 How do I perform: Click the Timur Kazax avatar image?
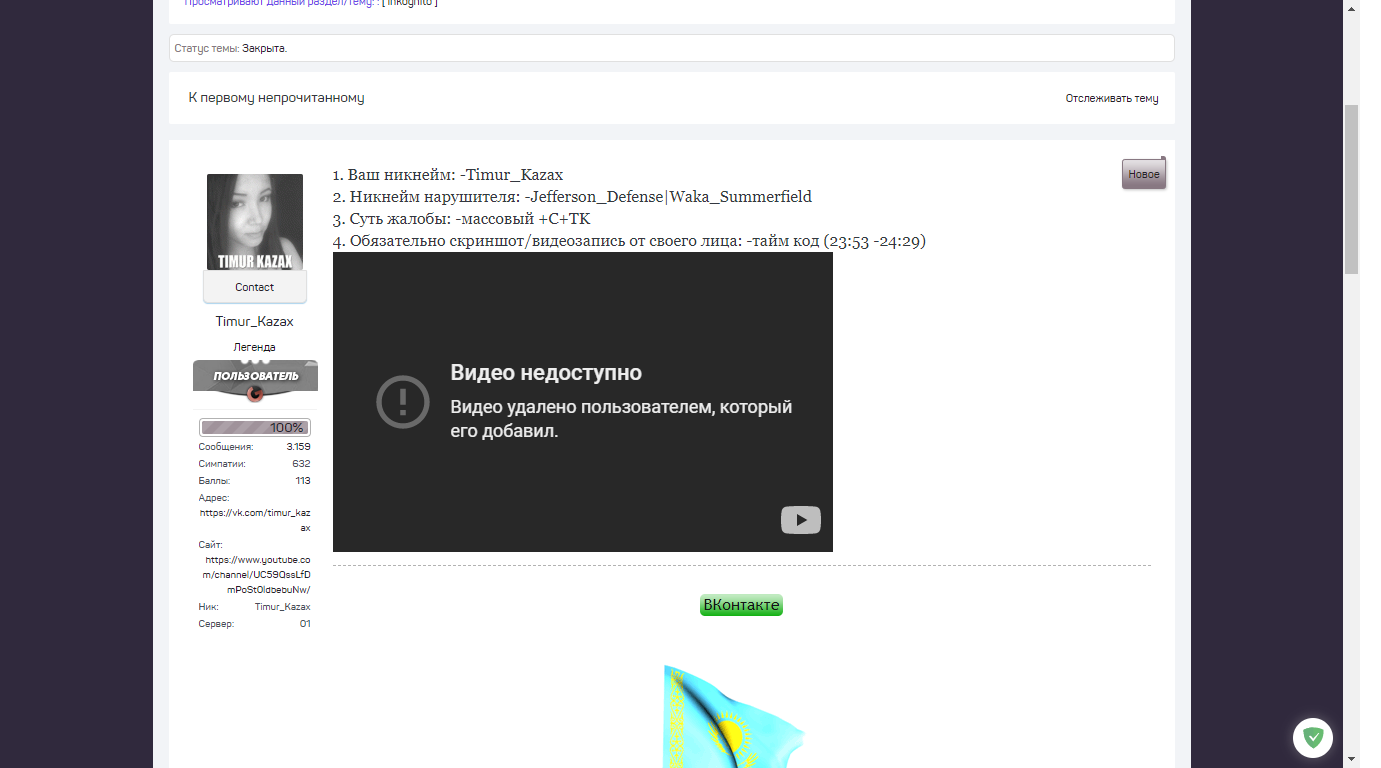(255, 222)
